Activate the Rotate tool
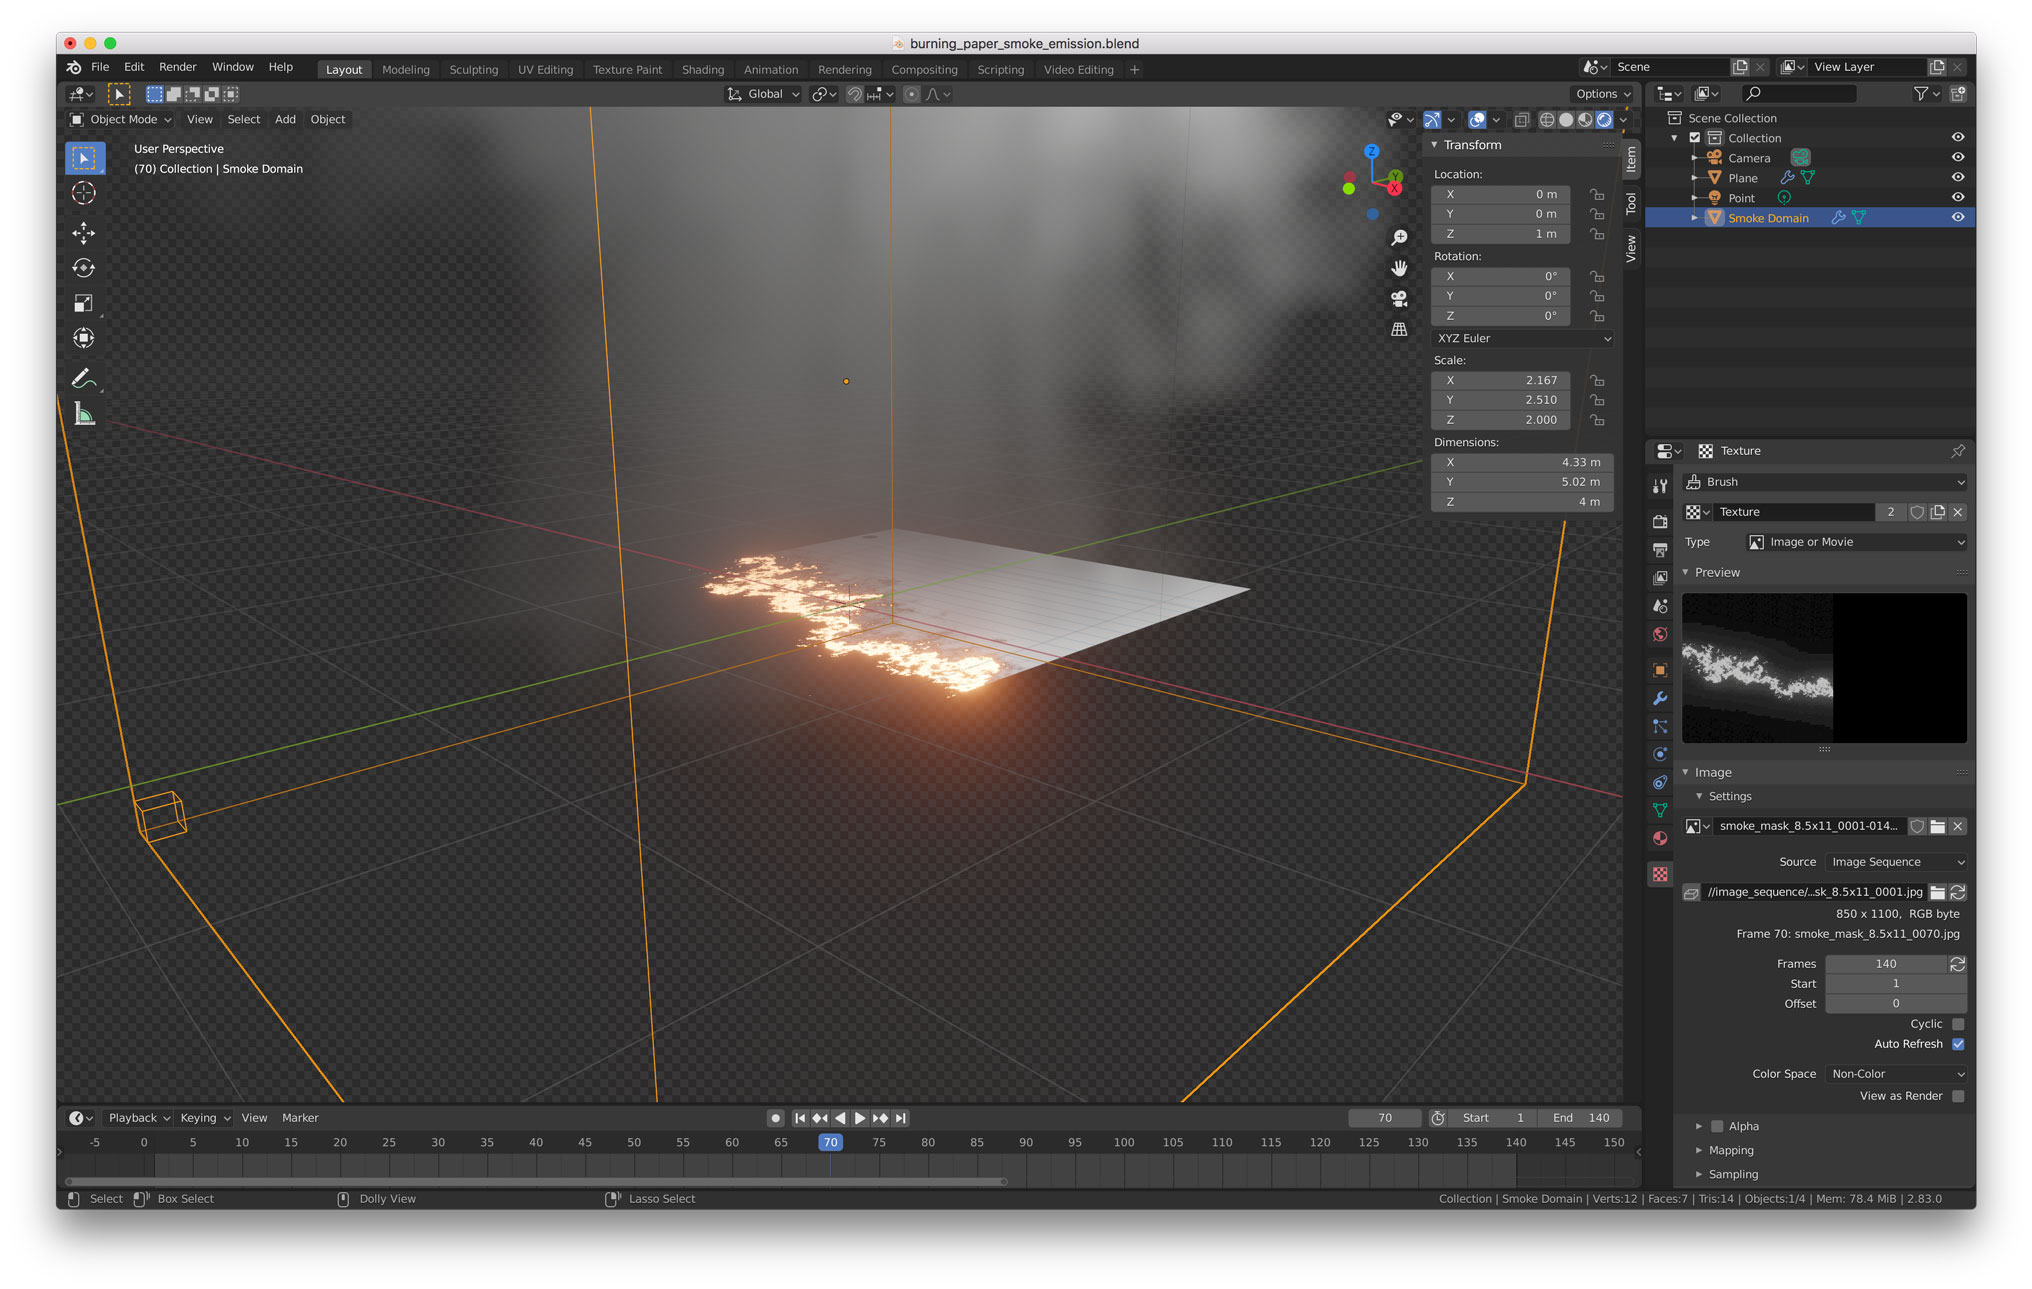 [84, 268]
